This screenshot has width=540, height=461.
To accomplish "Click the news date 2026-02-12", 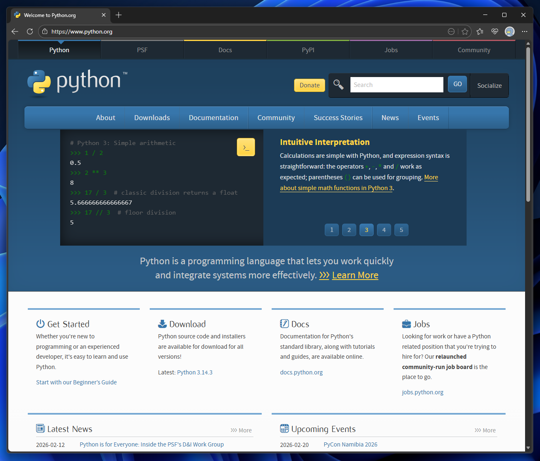I will [x=50, y=445].
